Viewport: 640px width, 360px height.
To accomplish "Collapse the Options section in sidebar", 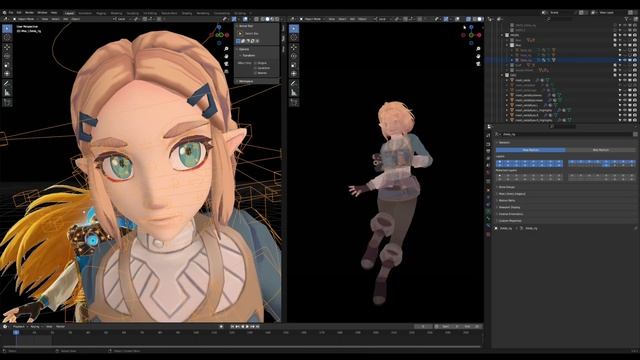I will tap(244, 49).
